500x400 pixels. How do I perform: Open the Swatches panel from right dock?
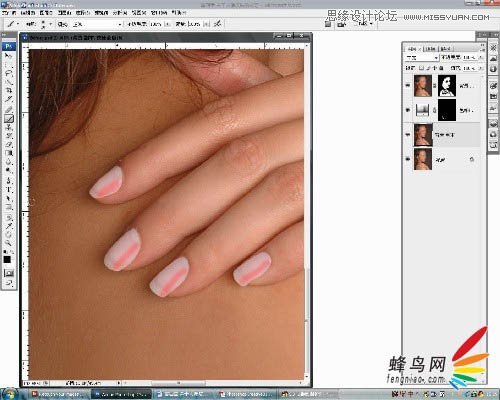click(493, 96)
